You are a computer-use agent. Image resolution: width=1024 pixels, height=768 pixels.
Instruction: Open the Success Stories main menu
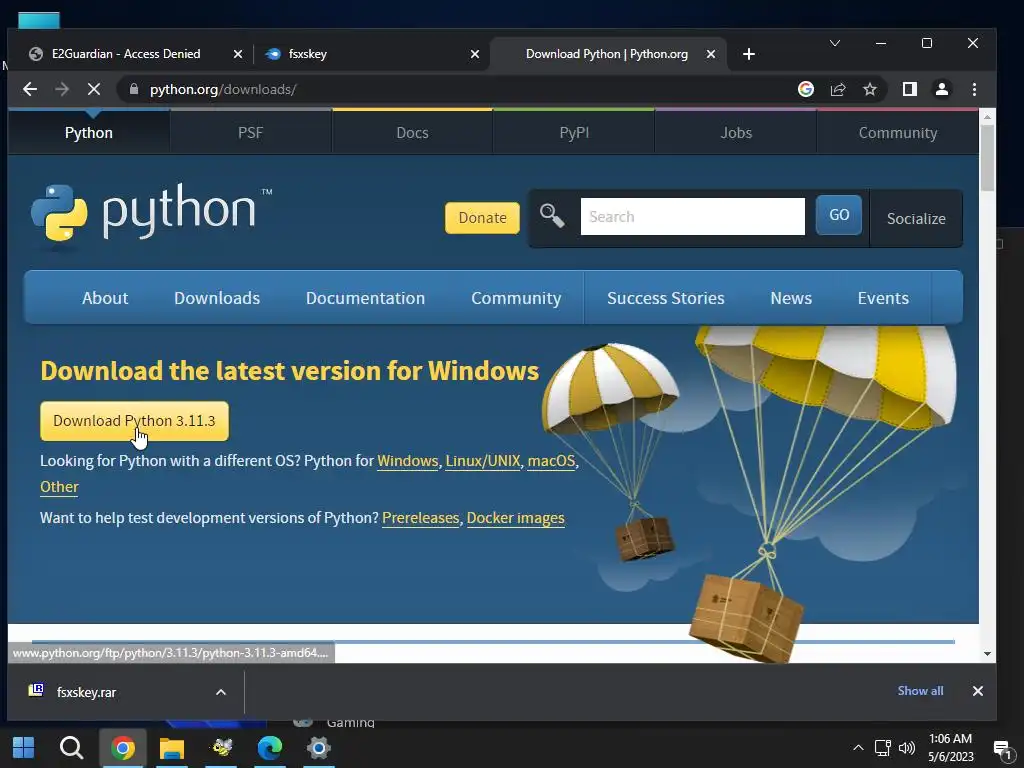665,298
